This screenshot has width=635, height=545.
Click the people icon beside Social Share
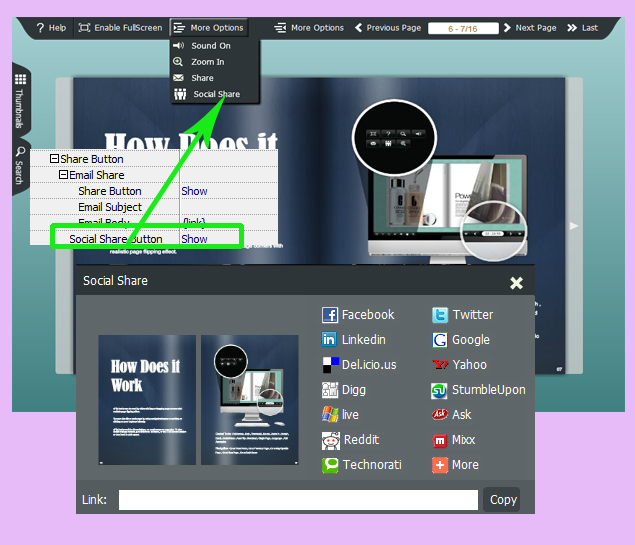180,94
